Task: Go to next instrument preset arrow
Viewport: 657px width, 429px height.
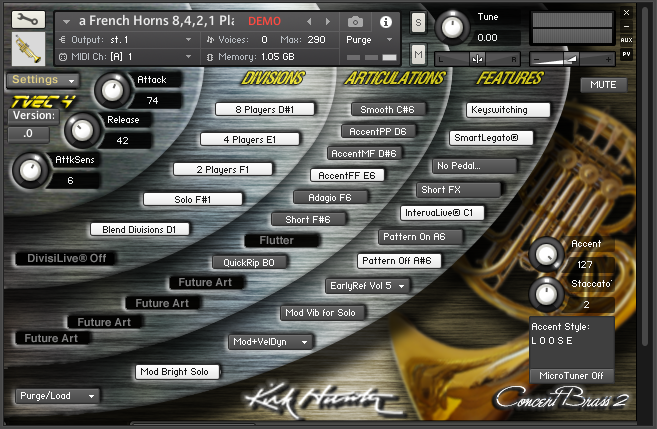Action: (328, 21)
